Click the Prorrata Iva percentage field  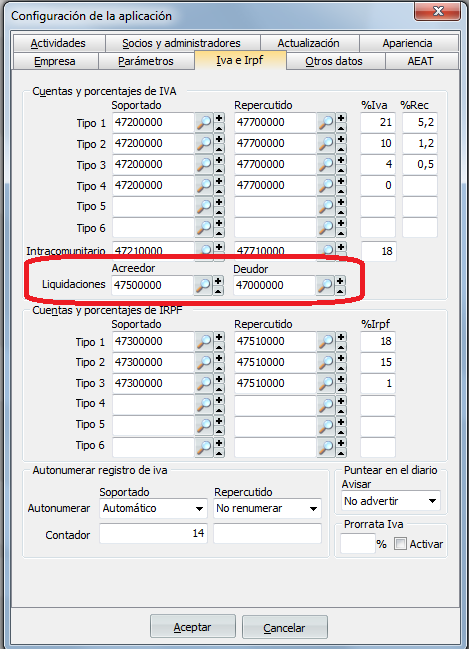point(357,543)
